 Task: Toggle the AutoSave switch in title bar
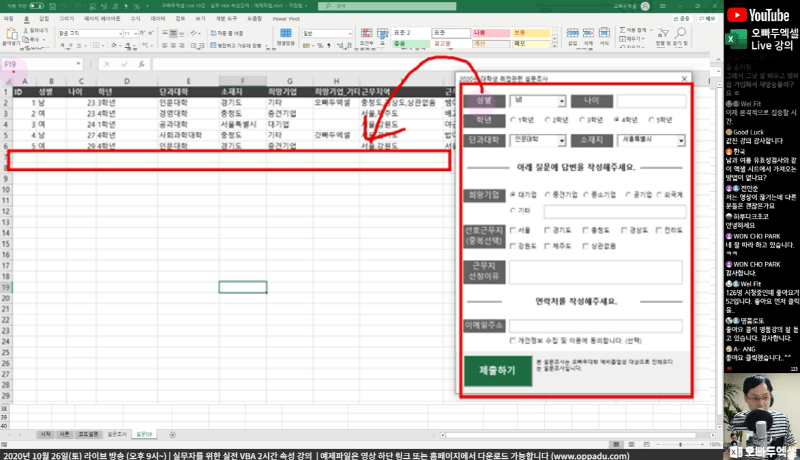coord(36,6)
